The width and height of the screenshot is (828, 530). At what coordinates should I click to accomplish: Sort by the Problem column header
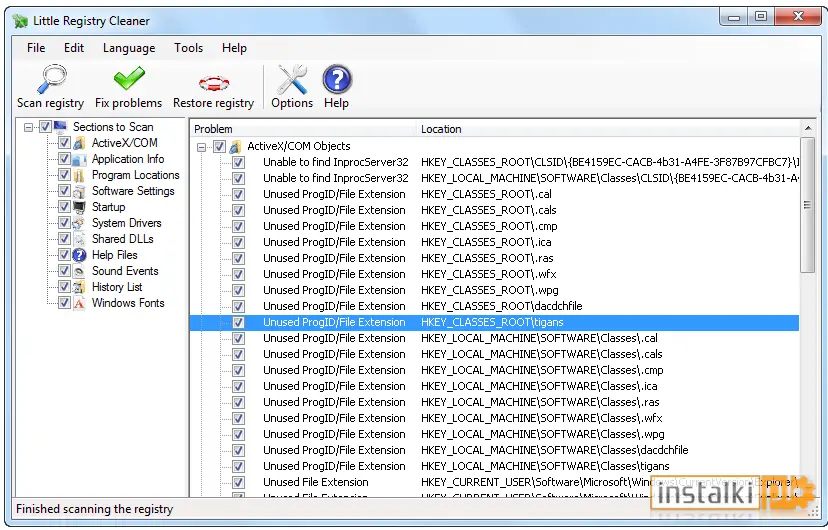click(x=304, y=129)
